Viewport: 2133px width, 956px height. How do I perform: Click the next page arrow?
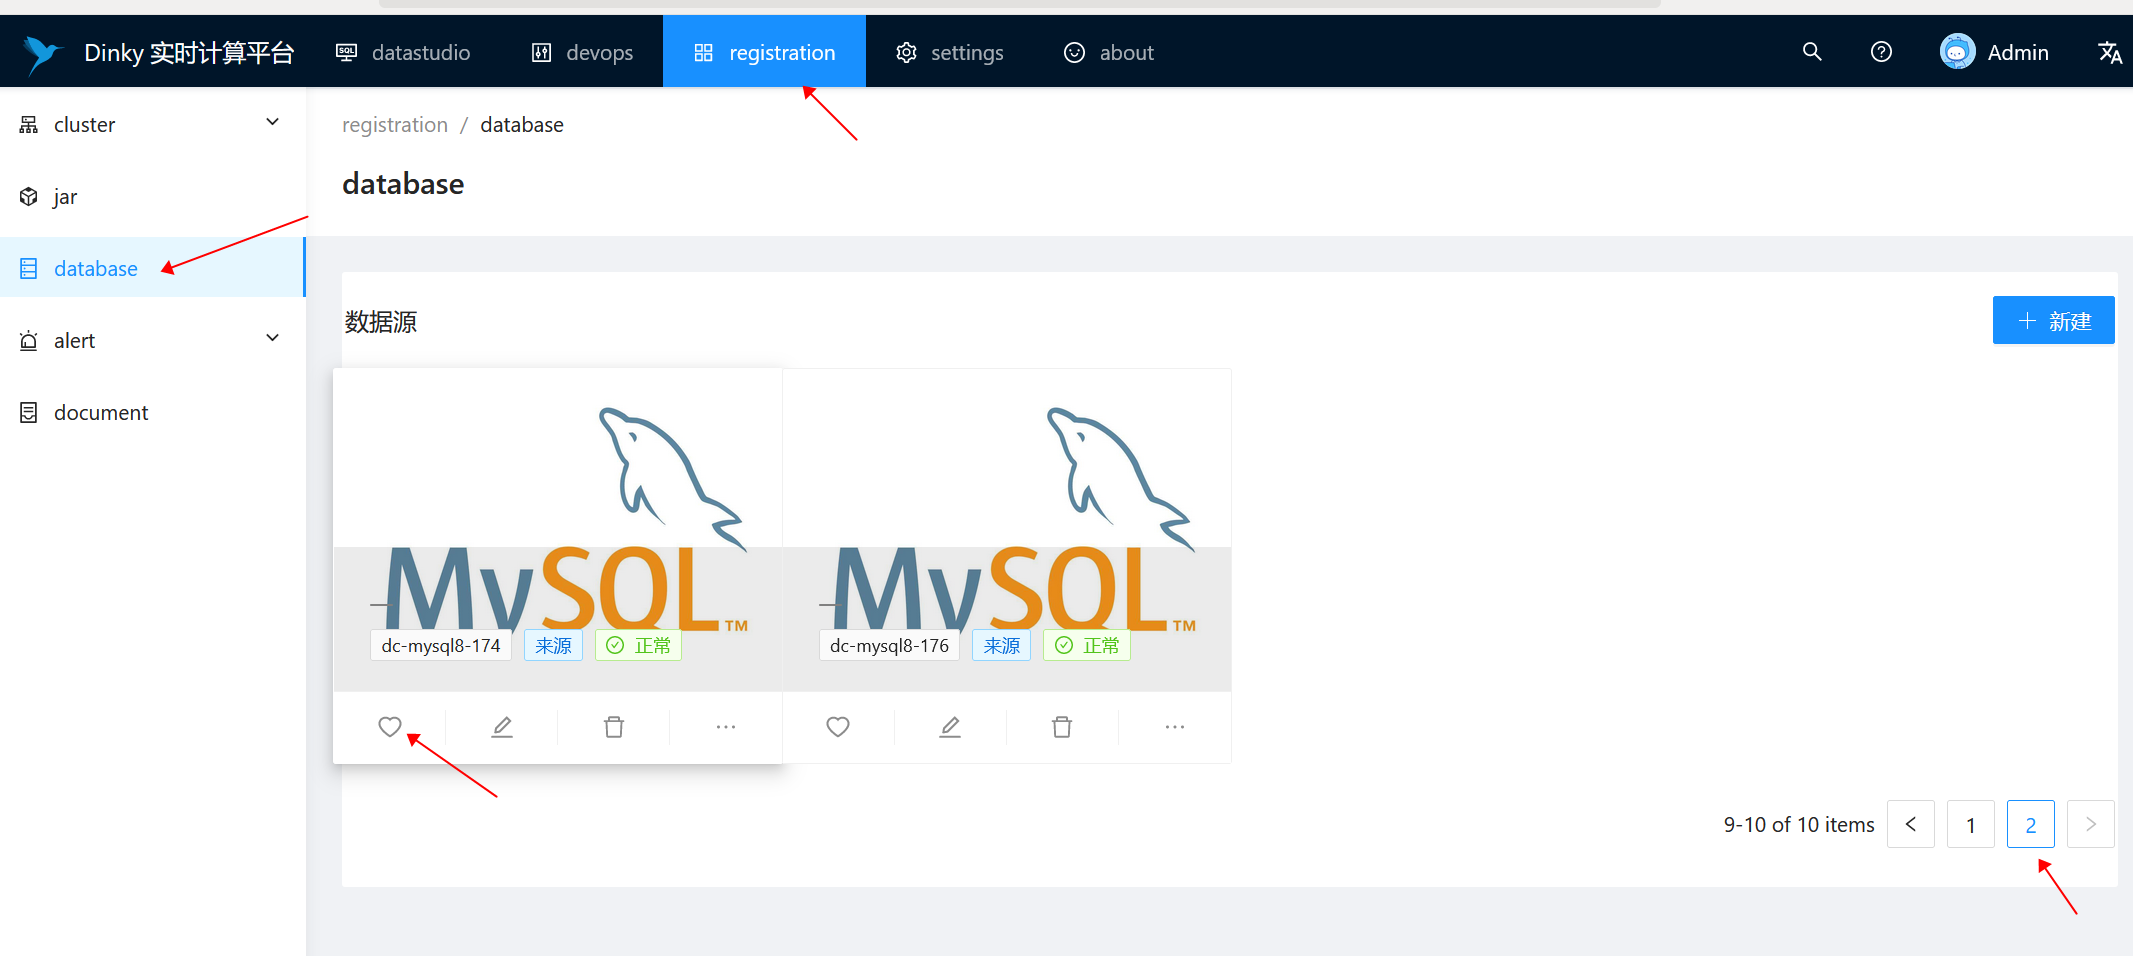pos(2091,824)
